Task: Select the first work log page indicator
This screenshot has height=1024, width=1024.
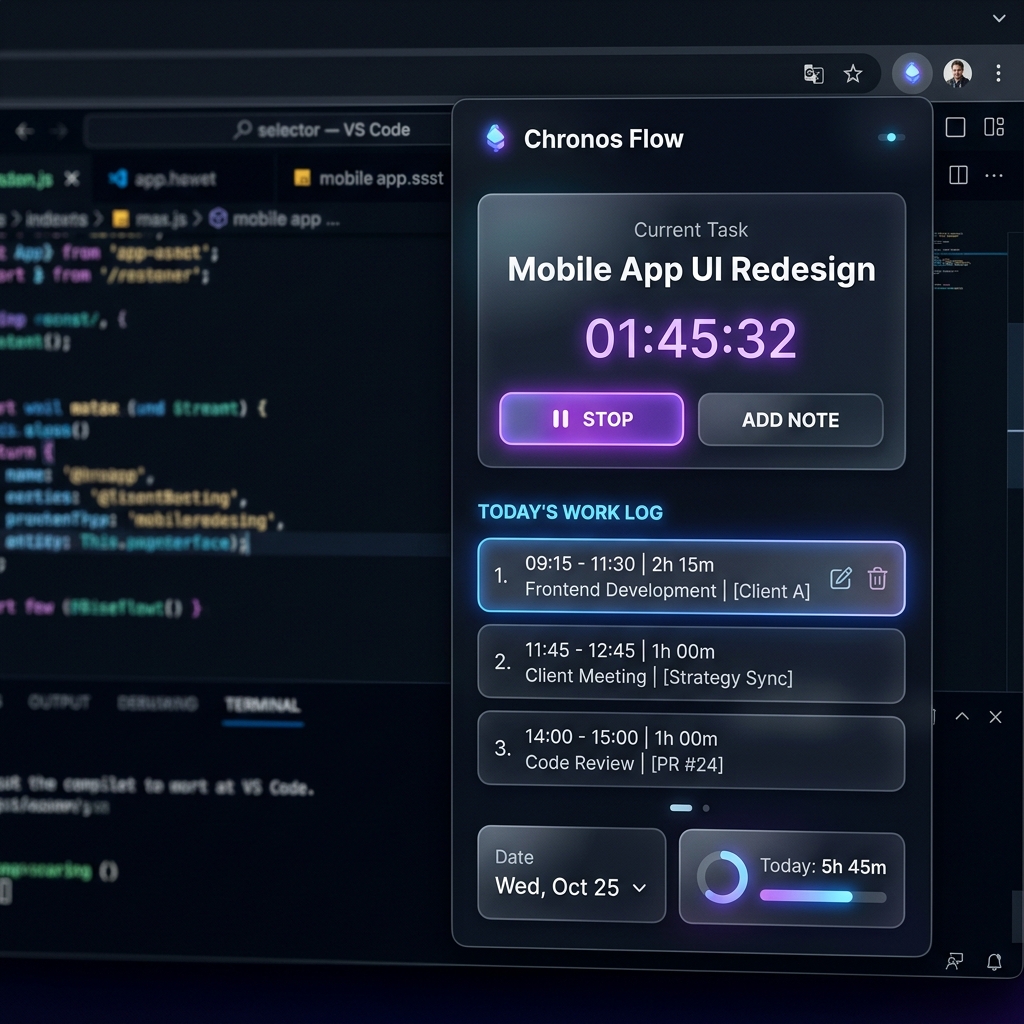Action: pyautogui.click(x=680, y=808)
